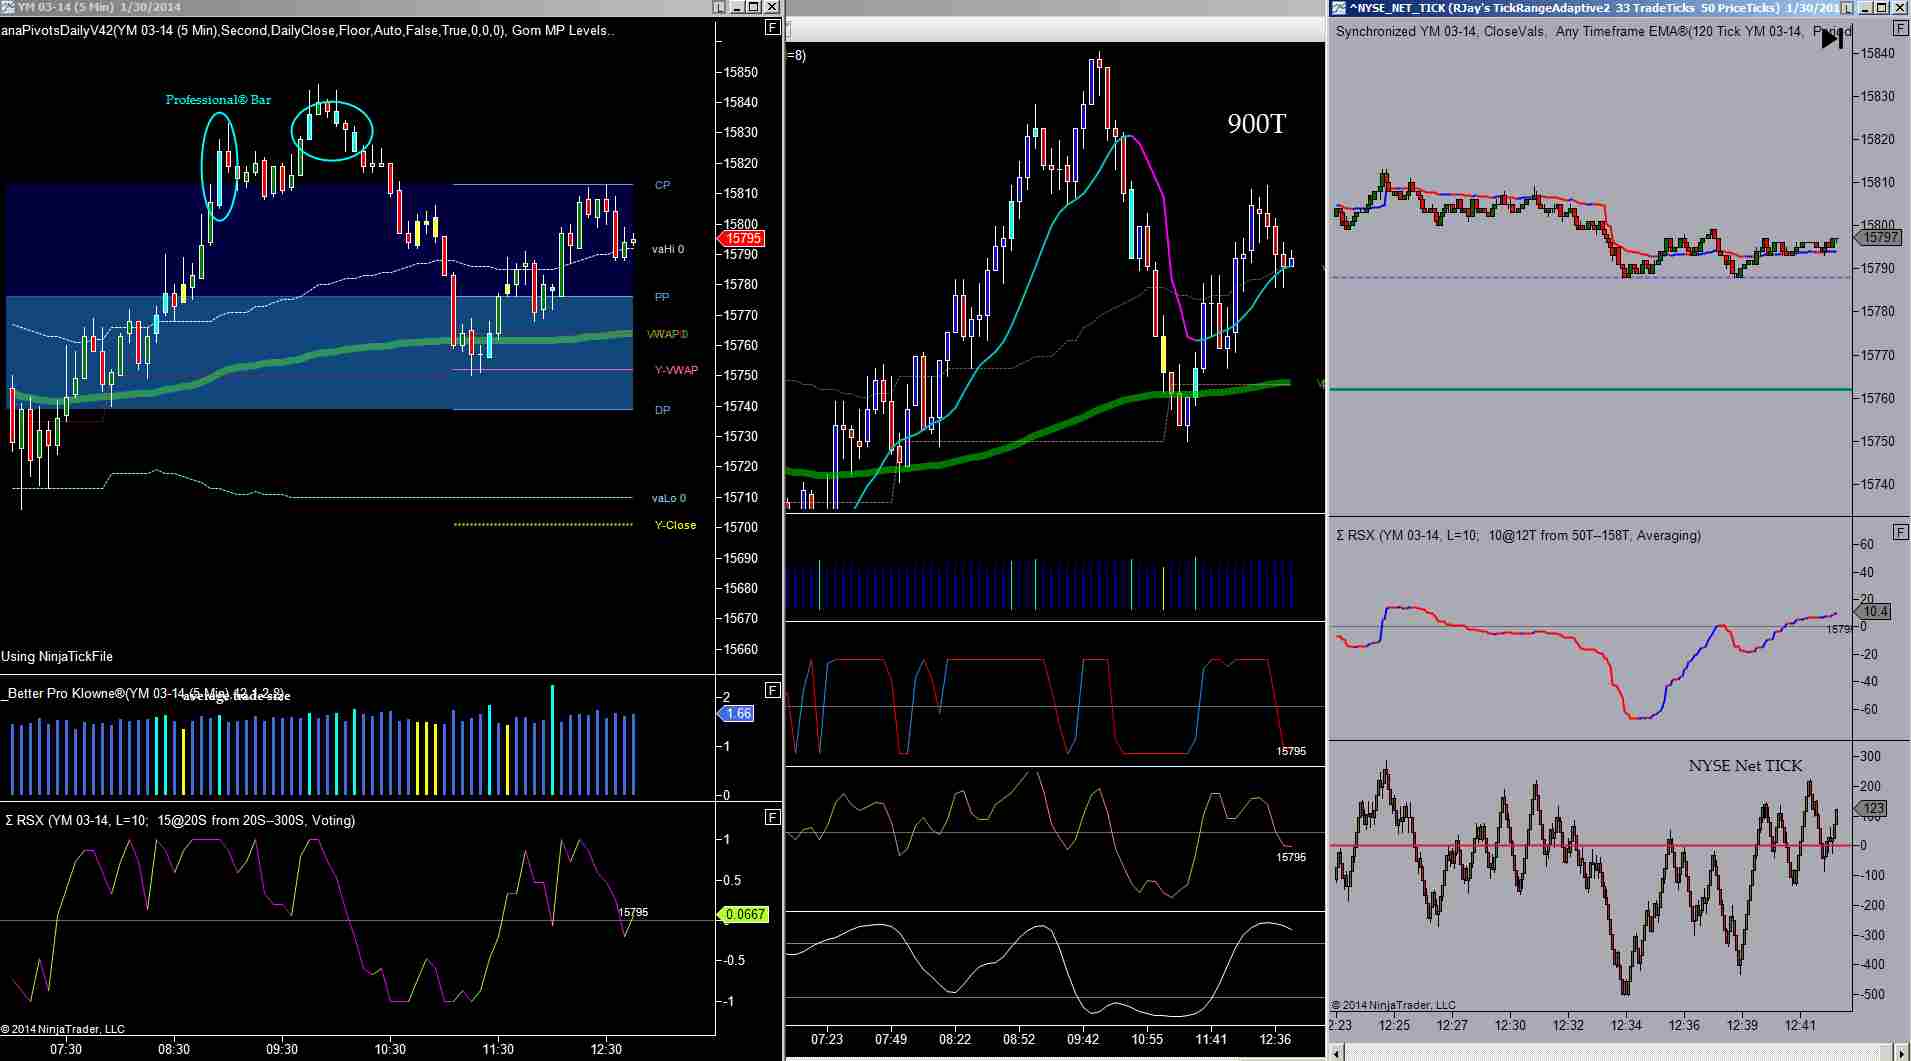Close the YM 03-14 chart window
The height and width of the screenshot is (1061, 1911).
(772, 7)
